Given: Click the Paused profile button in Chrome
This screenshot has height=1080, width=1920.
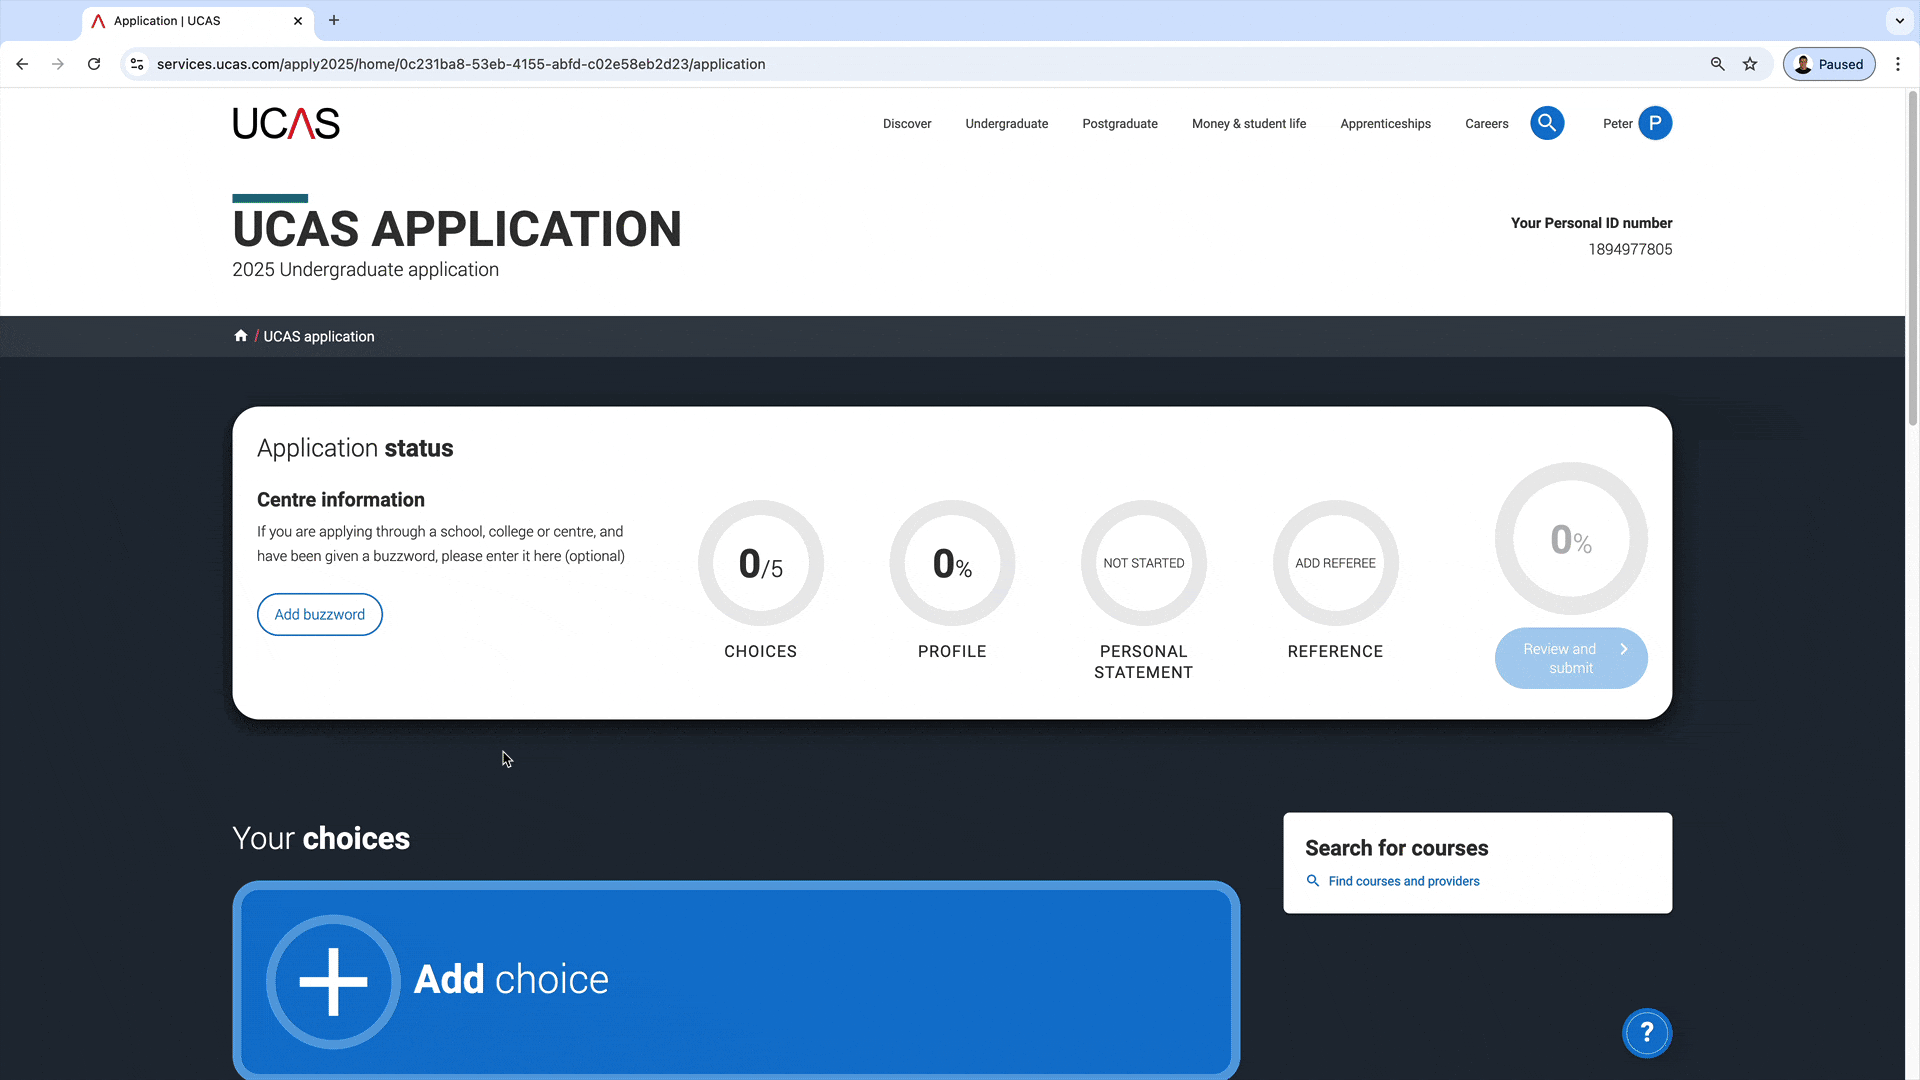Looking at the screenshot, I should coord(1829,64).
